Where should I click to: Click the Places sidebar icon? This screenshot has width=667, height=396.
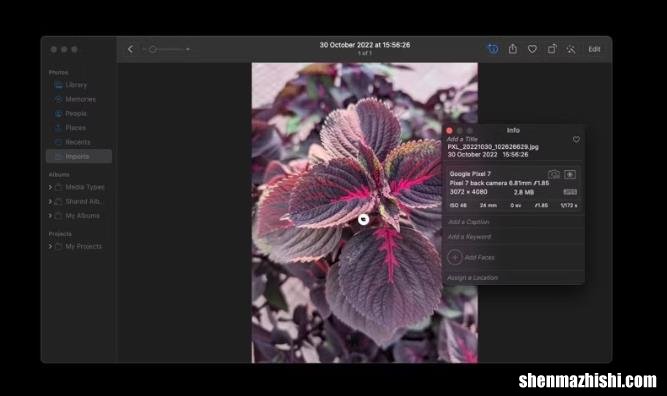click(58, 128)
